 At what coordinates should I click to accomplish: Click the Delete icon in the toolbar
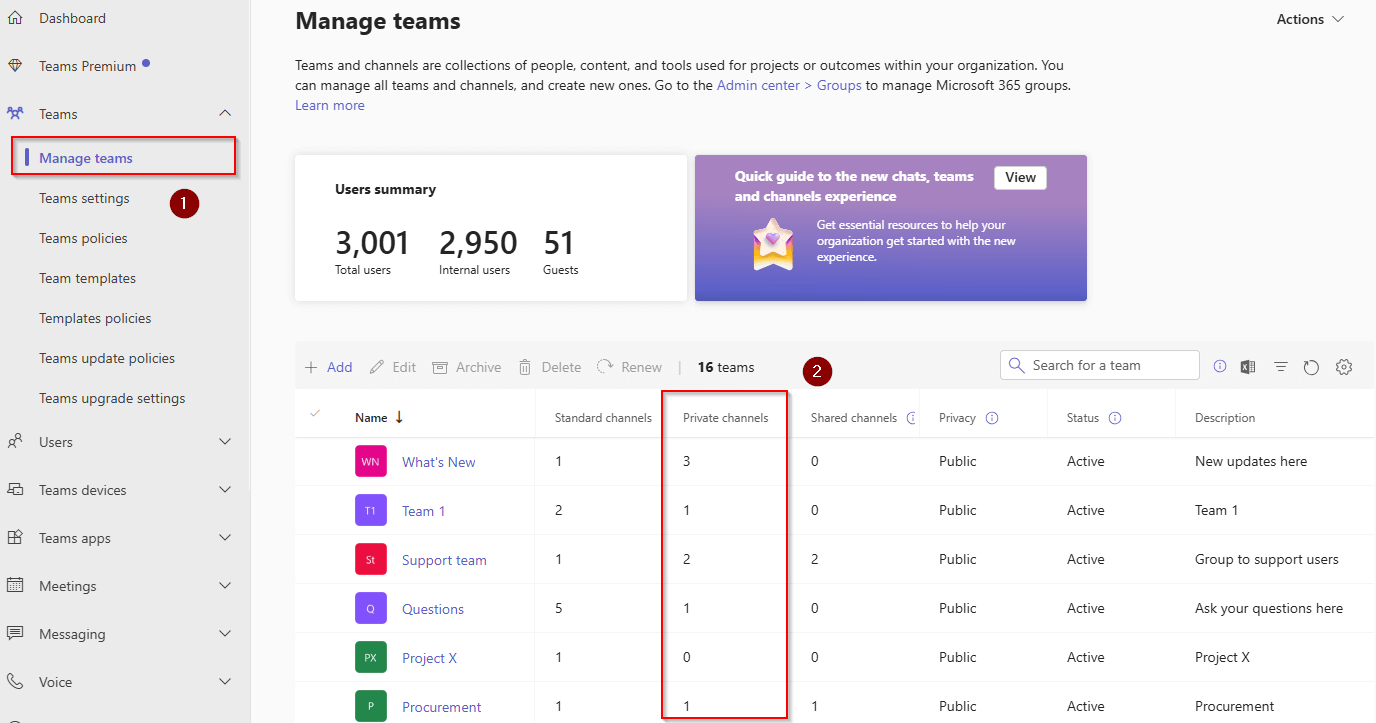coord(525,366)
